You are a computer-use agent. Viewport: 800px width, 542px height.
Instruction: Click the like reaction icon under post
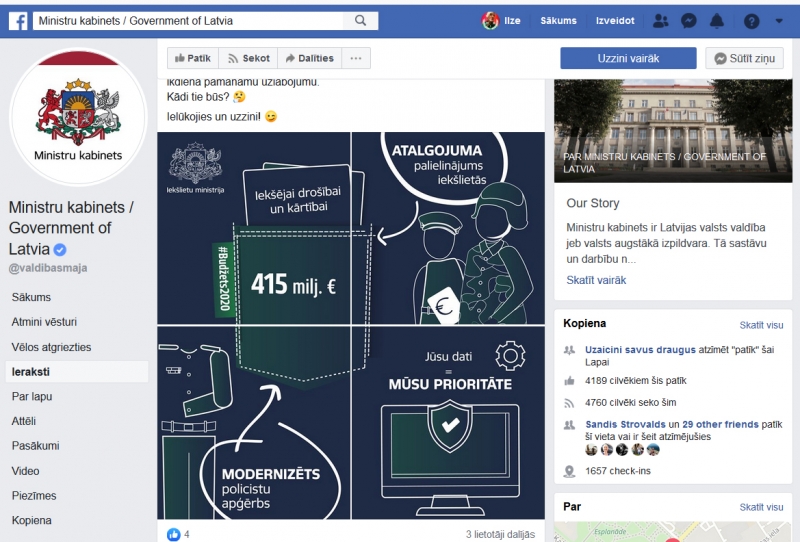(x=173, y=534)
